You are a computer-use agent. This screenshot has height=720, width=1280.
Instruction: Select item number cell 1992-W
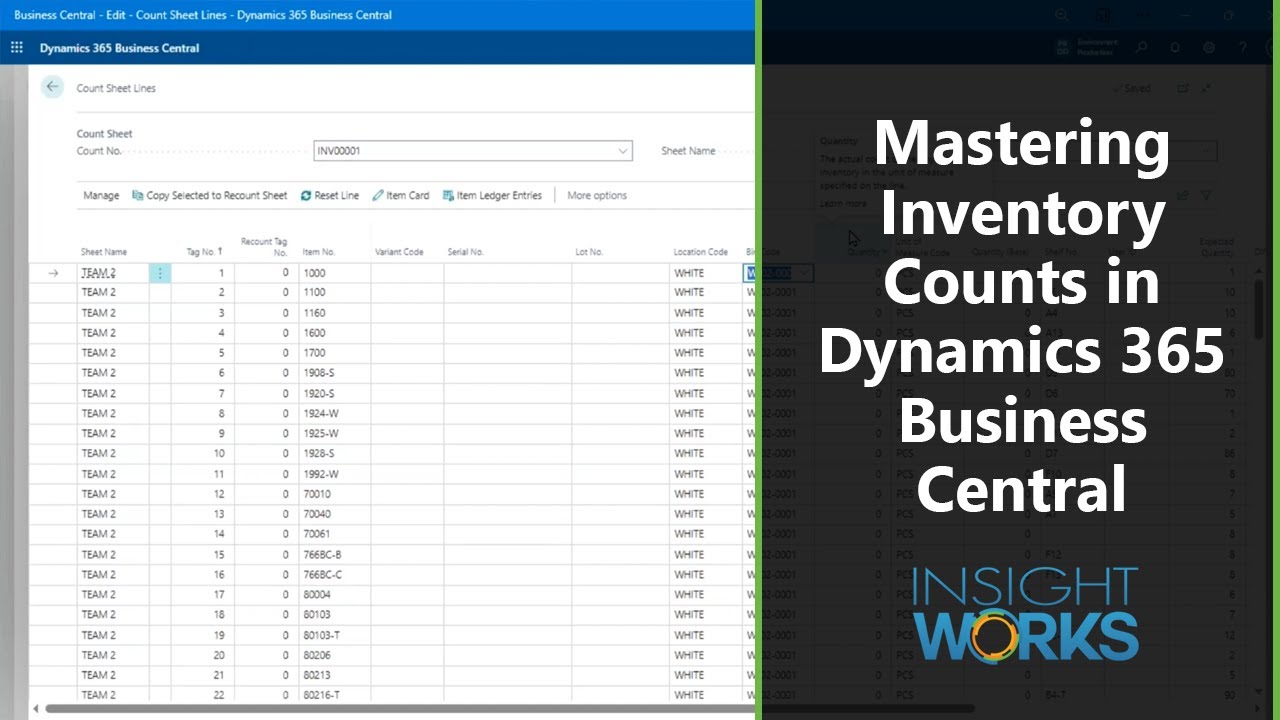point(335,474)
